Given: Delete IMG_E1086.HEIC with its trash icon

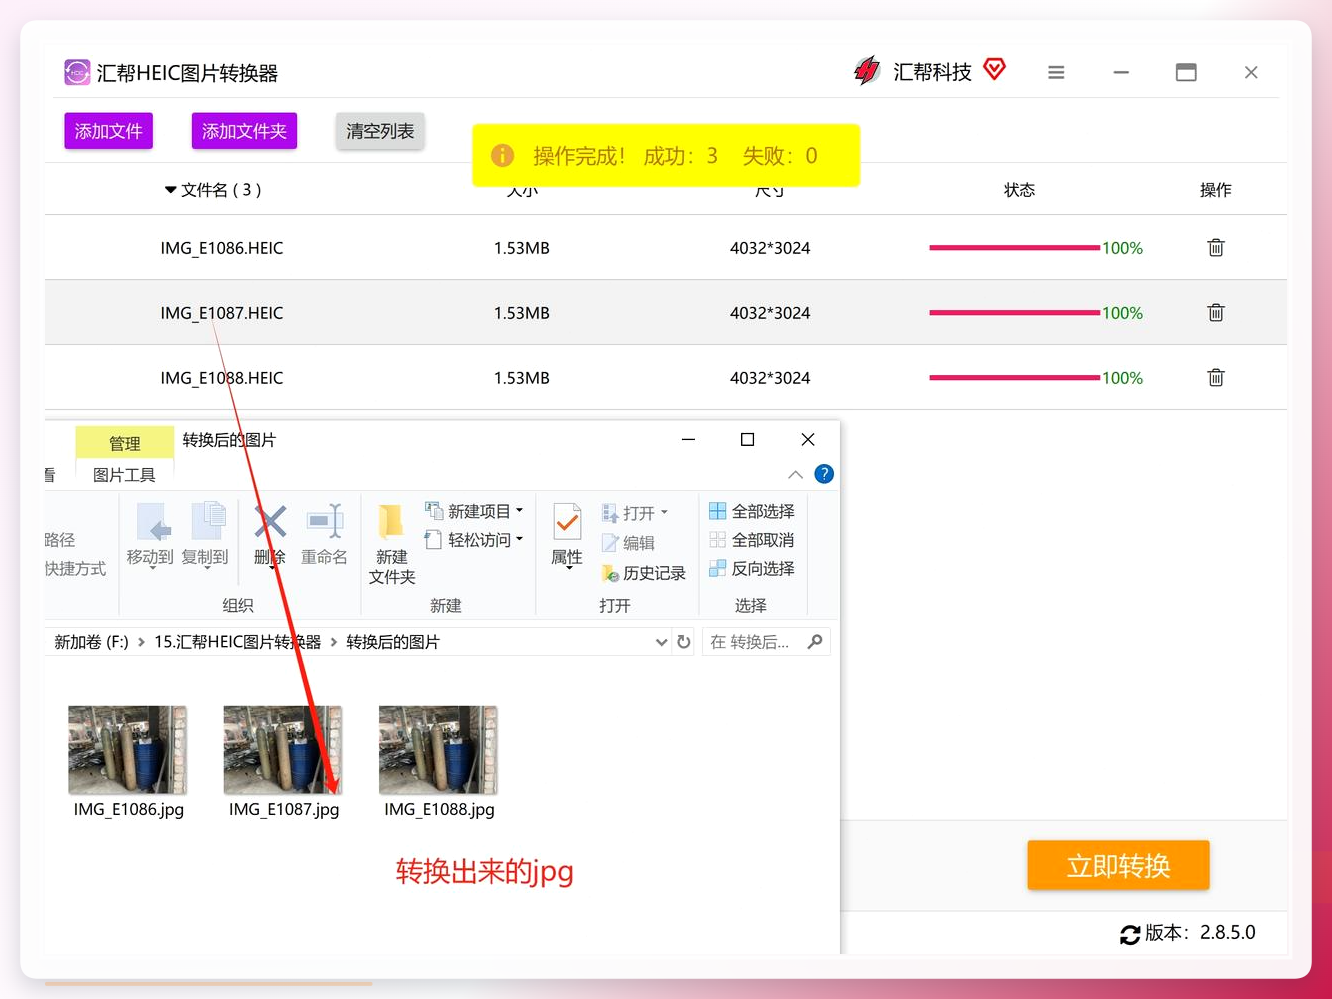Looking at the screenshot, I should tap(1215, 248).
